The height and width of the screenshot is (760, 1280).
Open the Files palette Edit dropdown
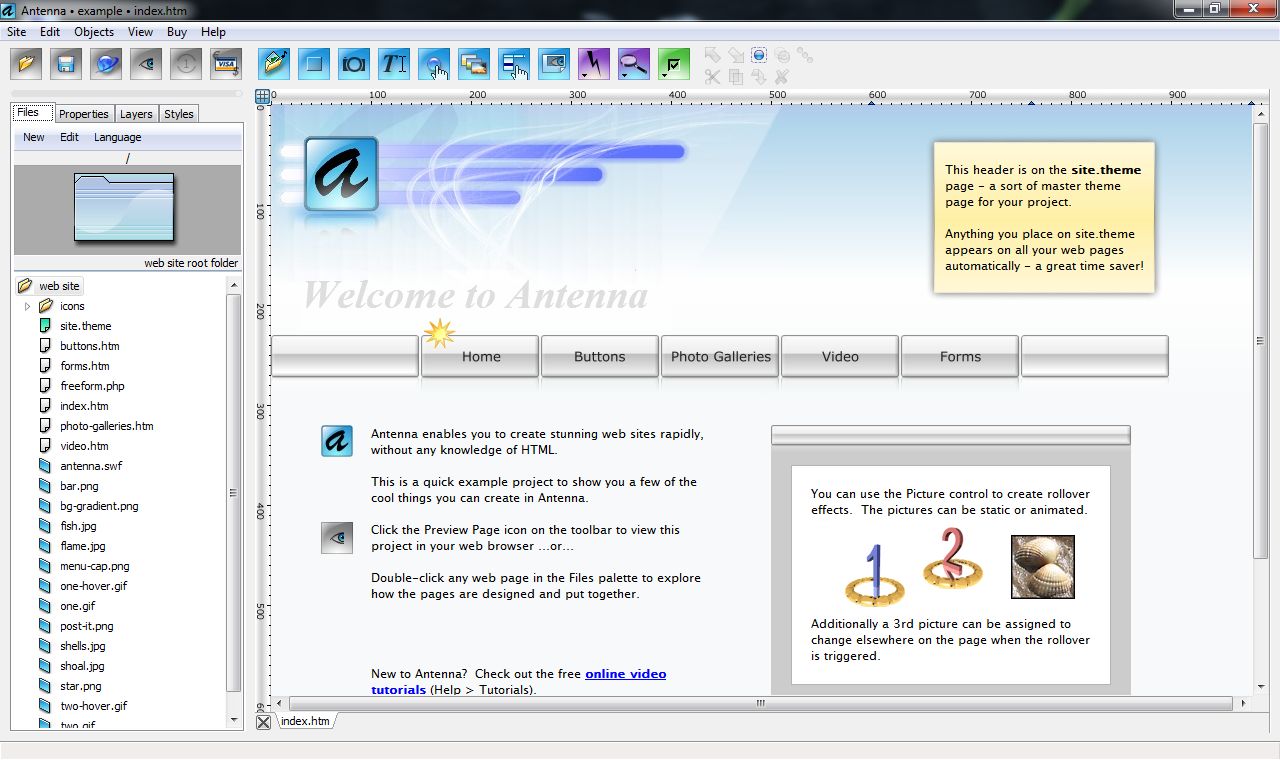click(69, 137)
